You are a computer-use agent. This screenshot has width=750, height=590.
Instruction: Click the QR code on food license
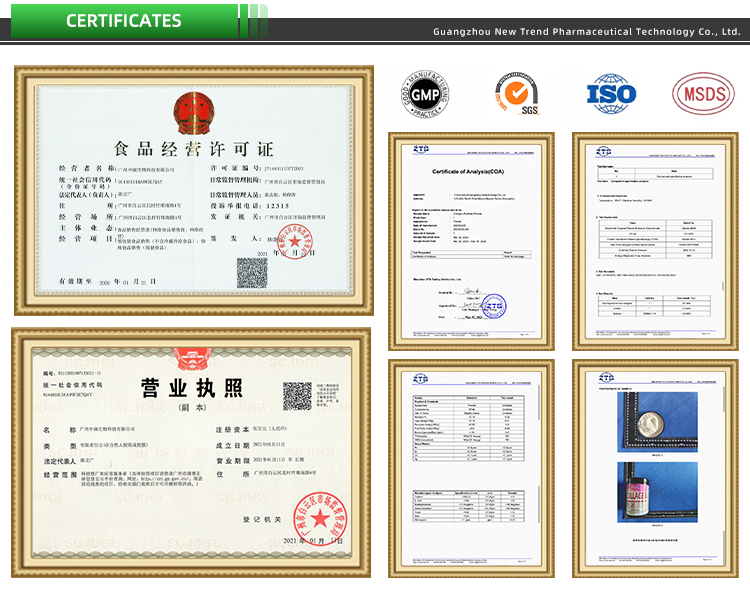[x=252, y=273]
